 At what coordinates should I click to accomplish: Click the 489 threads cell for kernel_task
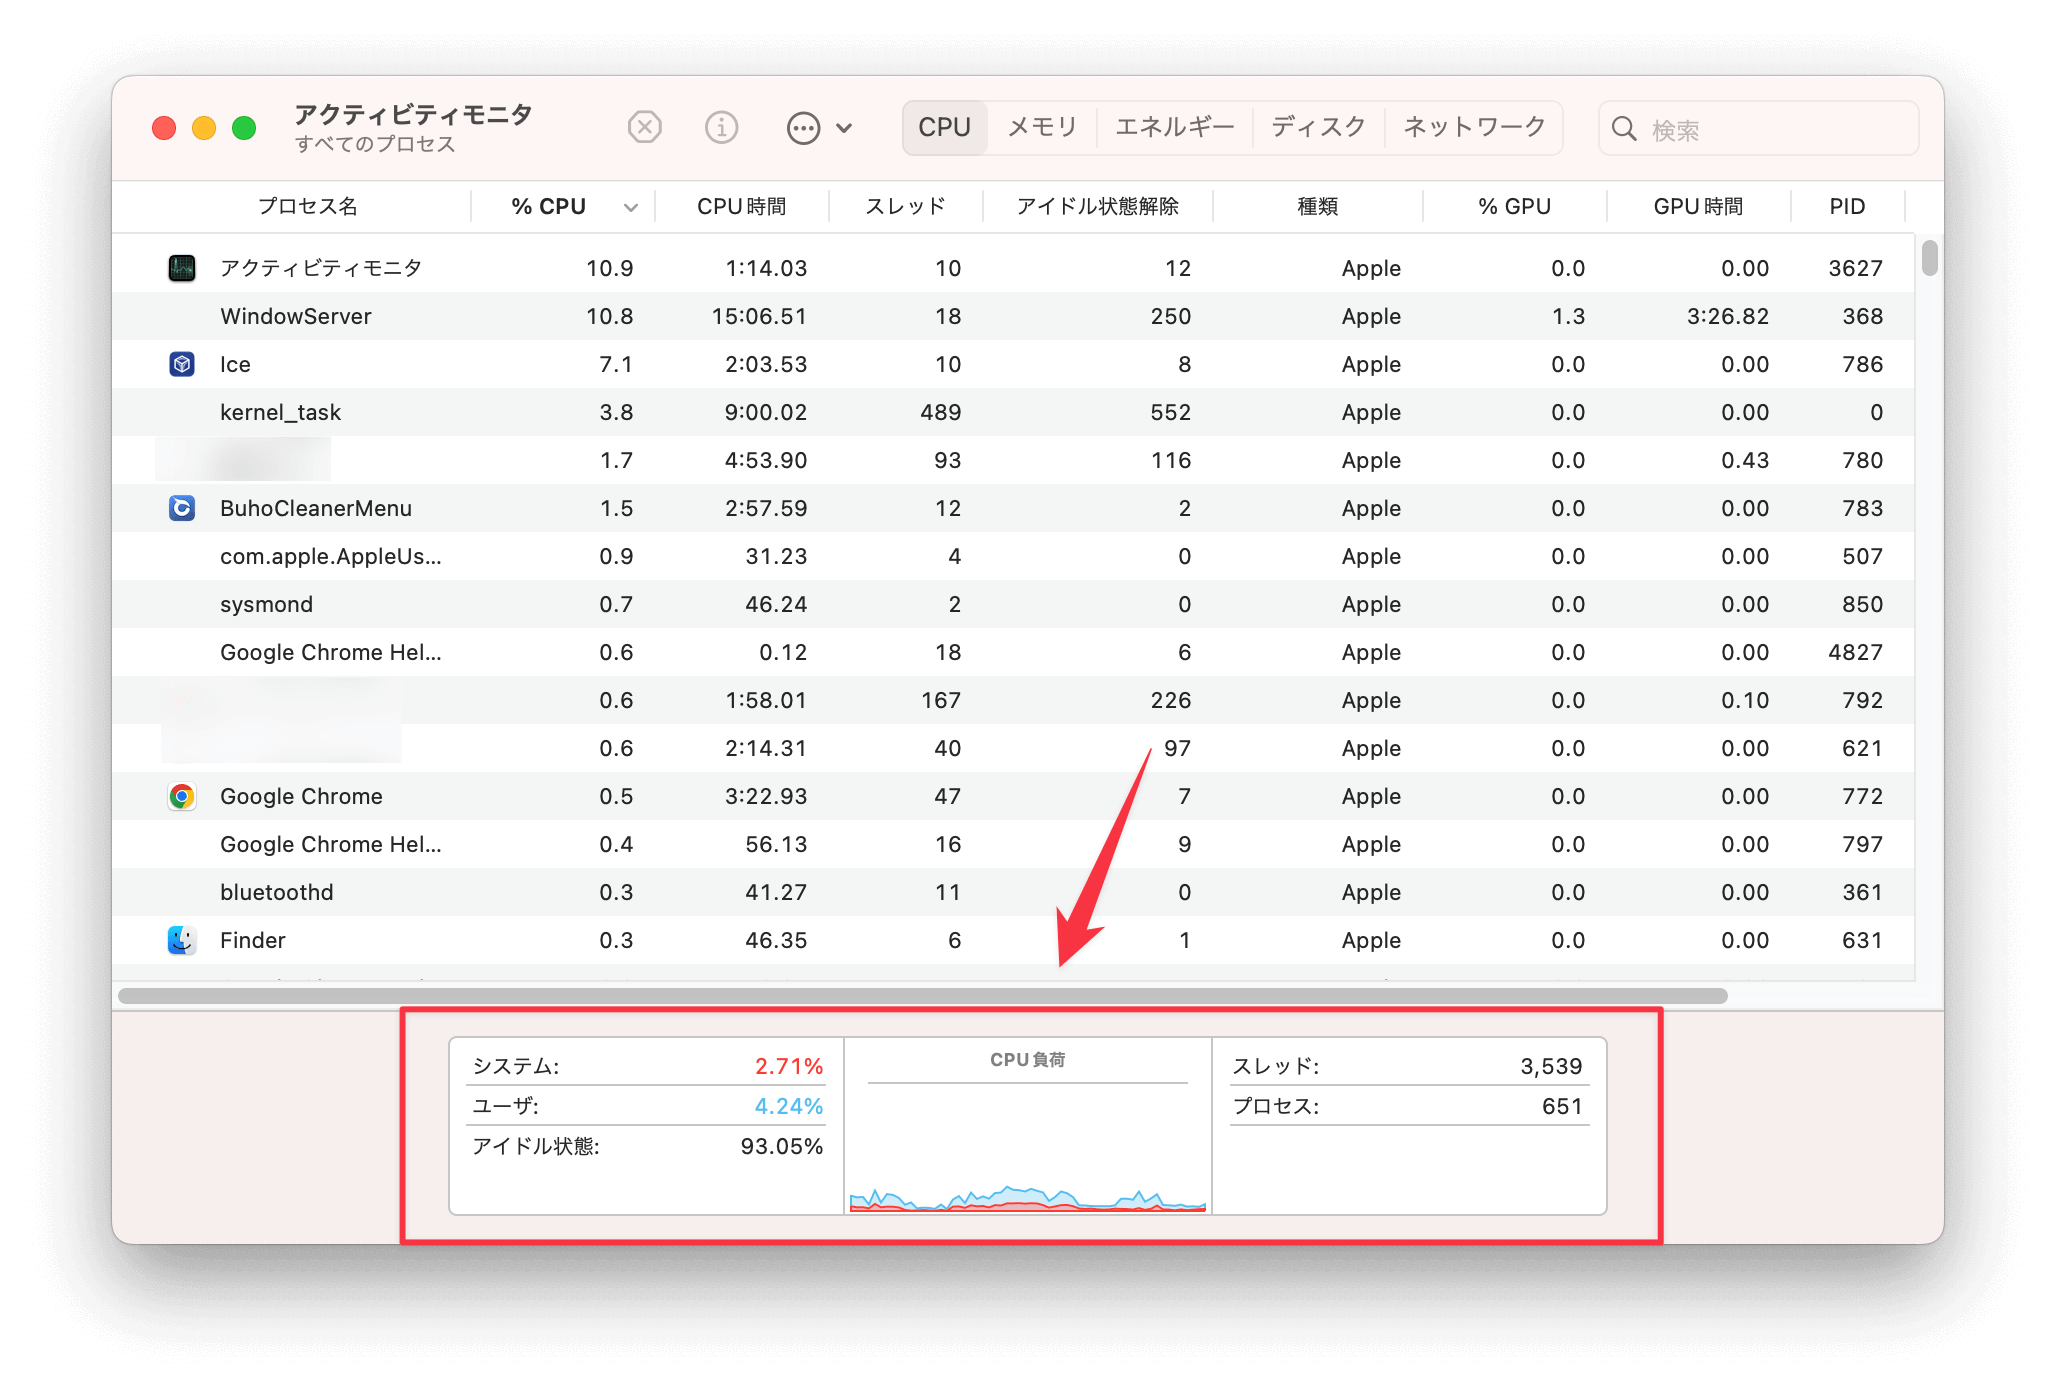941,412
